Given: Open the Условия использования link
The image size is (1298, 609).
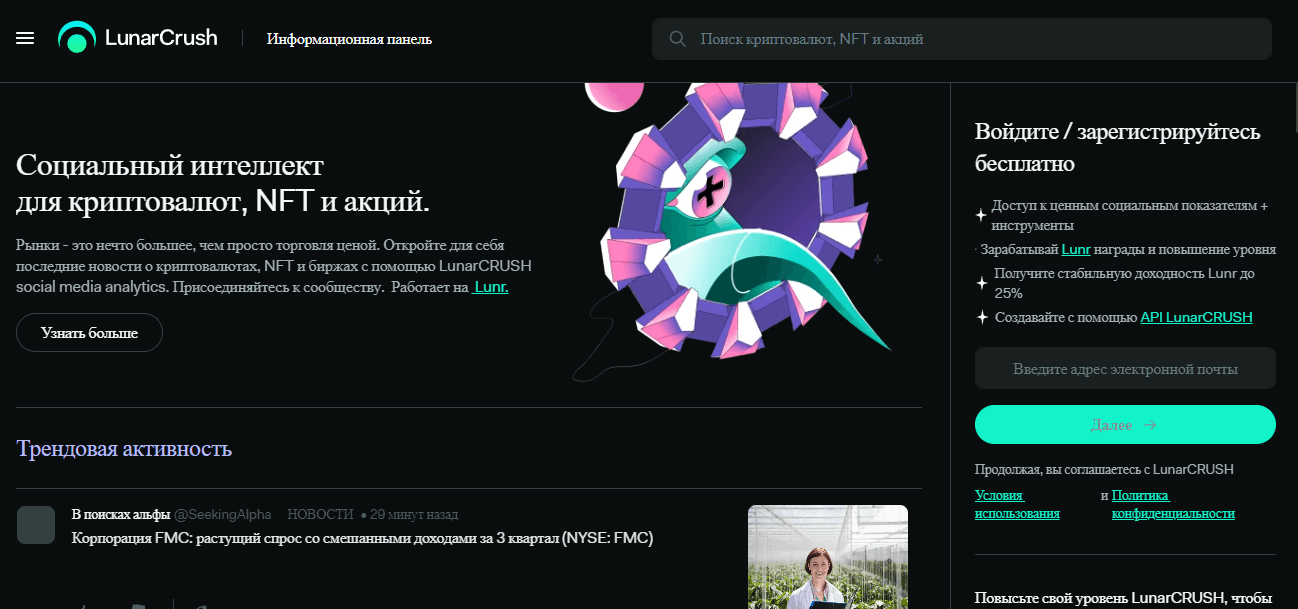Looking at the screenshot, I should point(1016,504).
